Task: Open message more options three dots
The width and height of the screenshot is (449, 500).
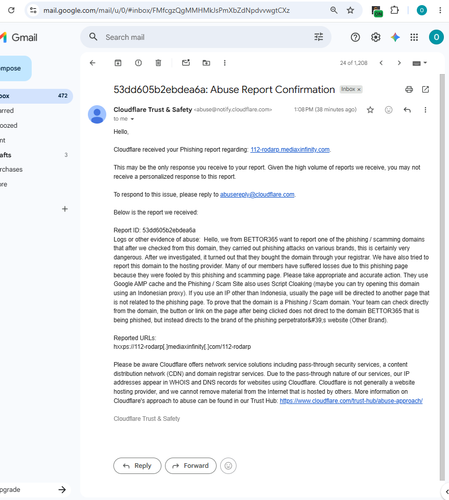Action: (425, 110)
